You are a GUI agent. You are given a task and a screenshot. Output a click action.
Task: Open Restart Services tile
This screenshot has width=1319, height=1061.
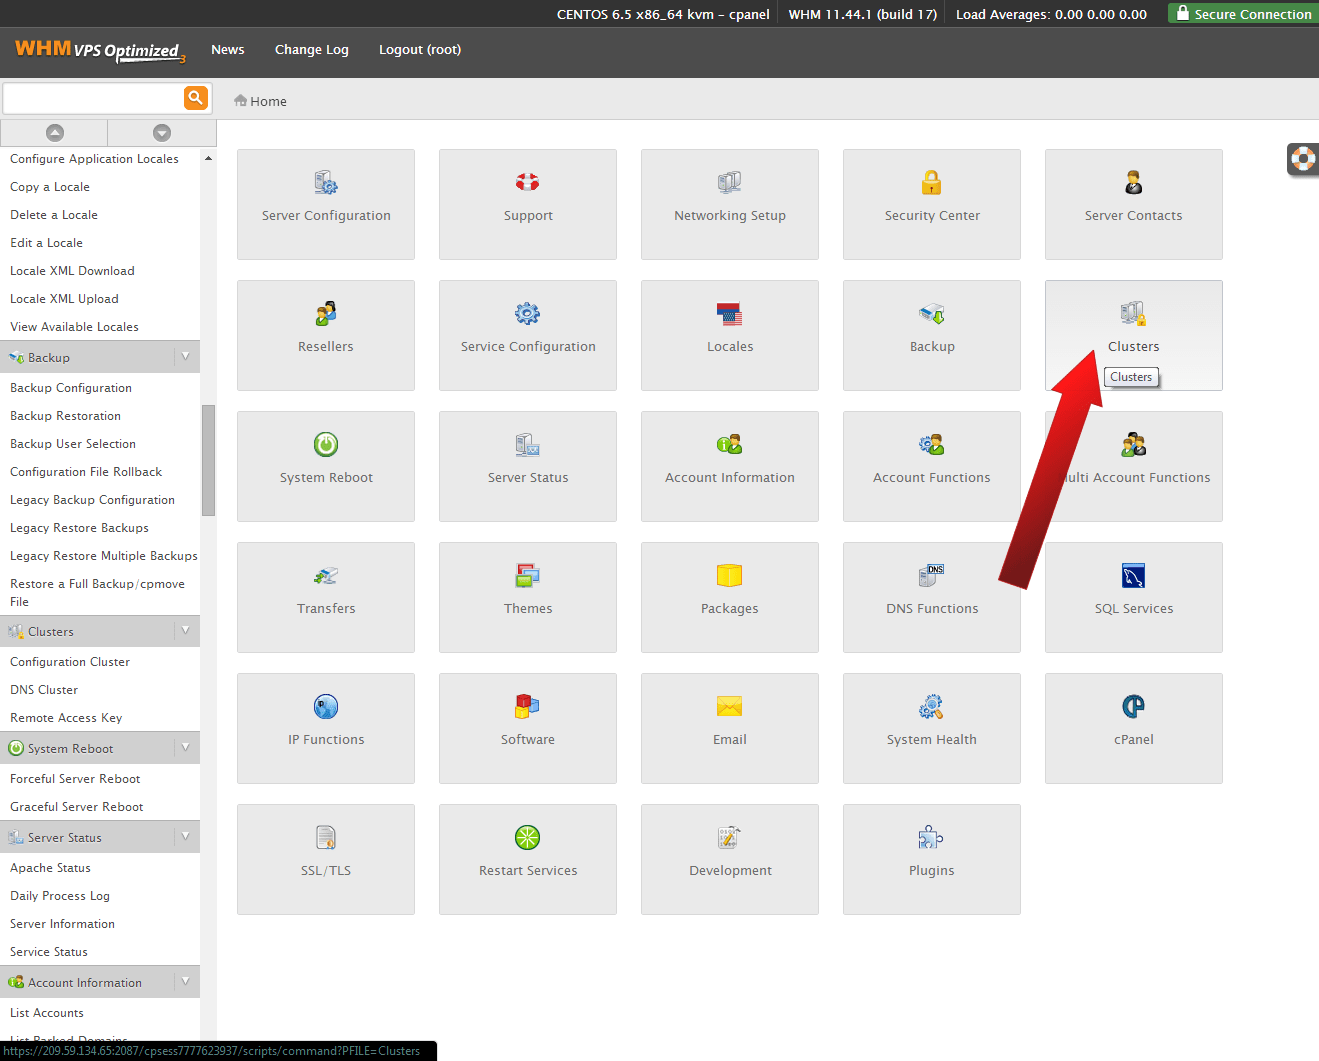click(x=528, y=859)
